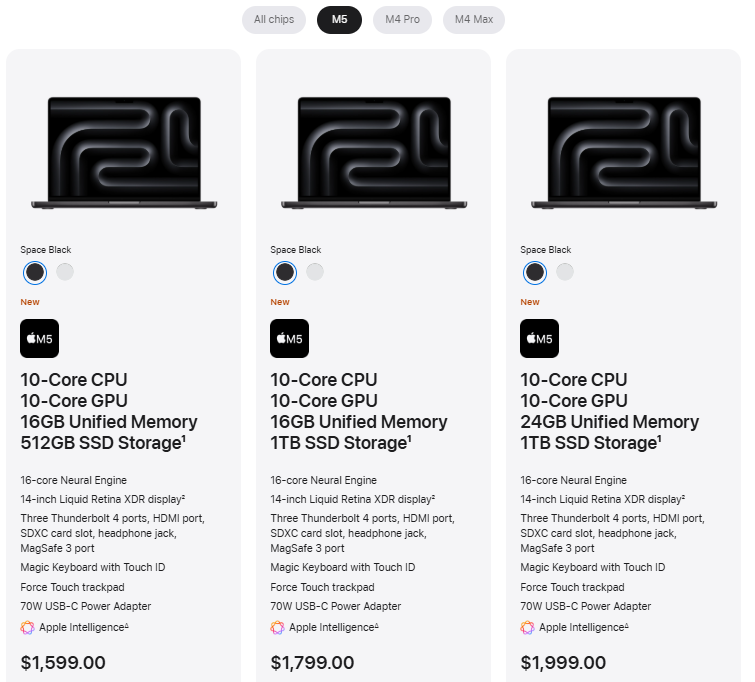
Task: Pick Space Black on the $1,599 model
Action: coord(35,272)
